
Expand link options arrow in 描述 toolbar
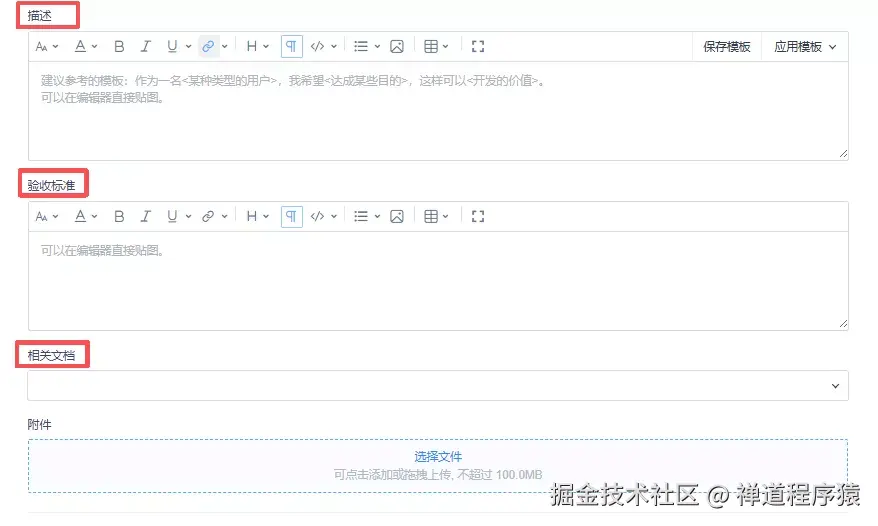(224, 46)
